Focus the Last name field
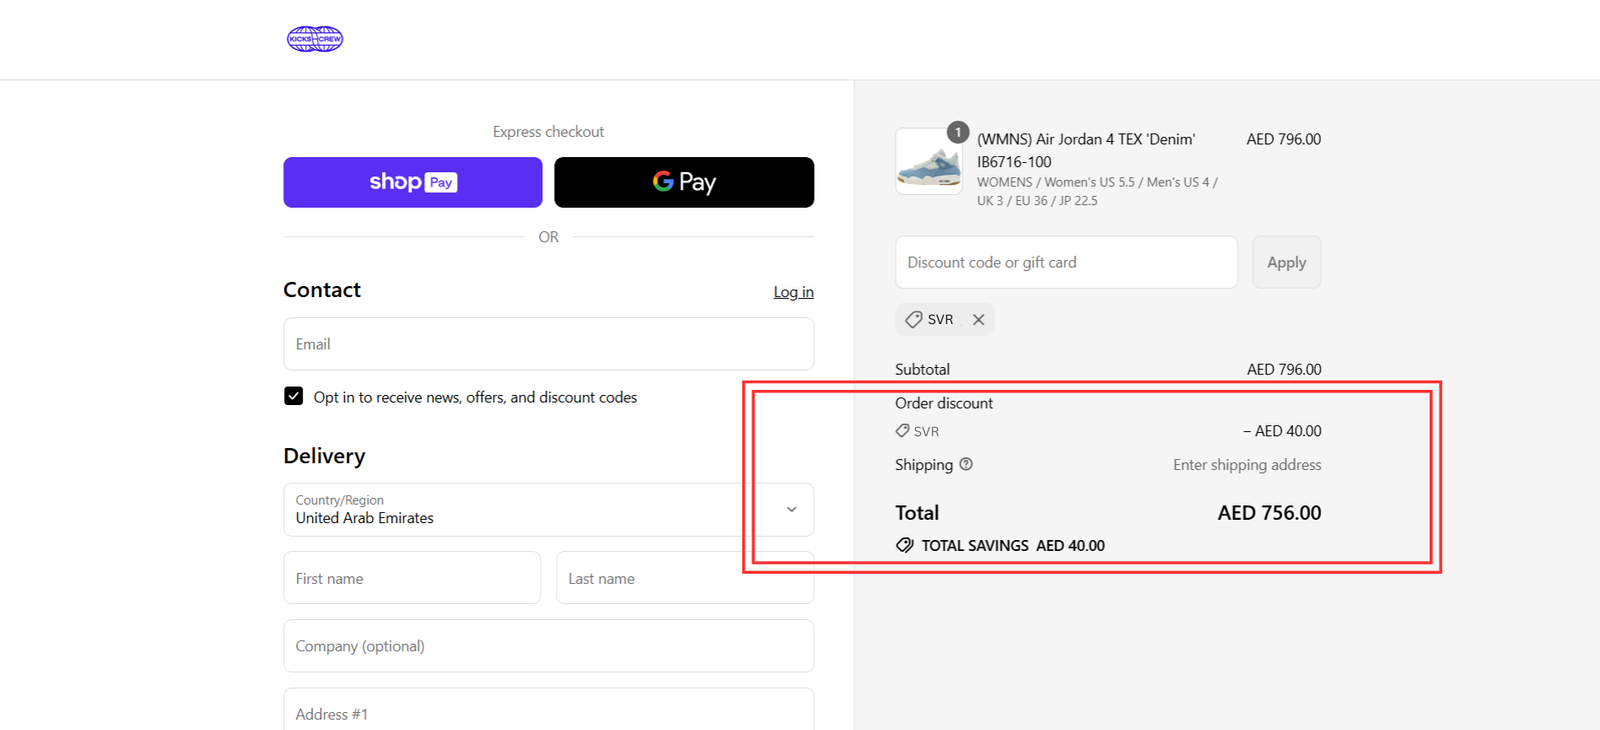The height and width of the screenshot is (730, 1600). tap(685, 578)
